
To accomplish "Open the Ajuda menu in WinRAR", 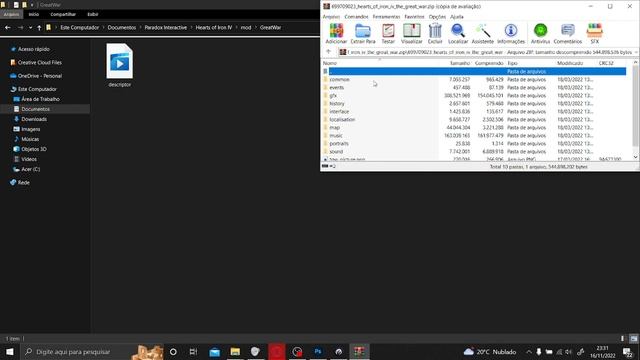I will click(457, 17).
